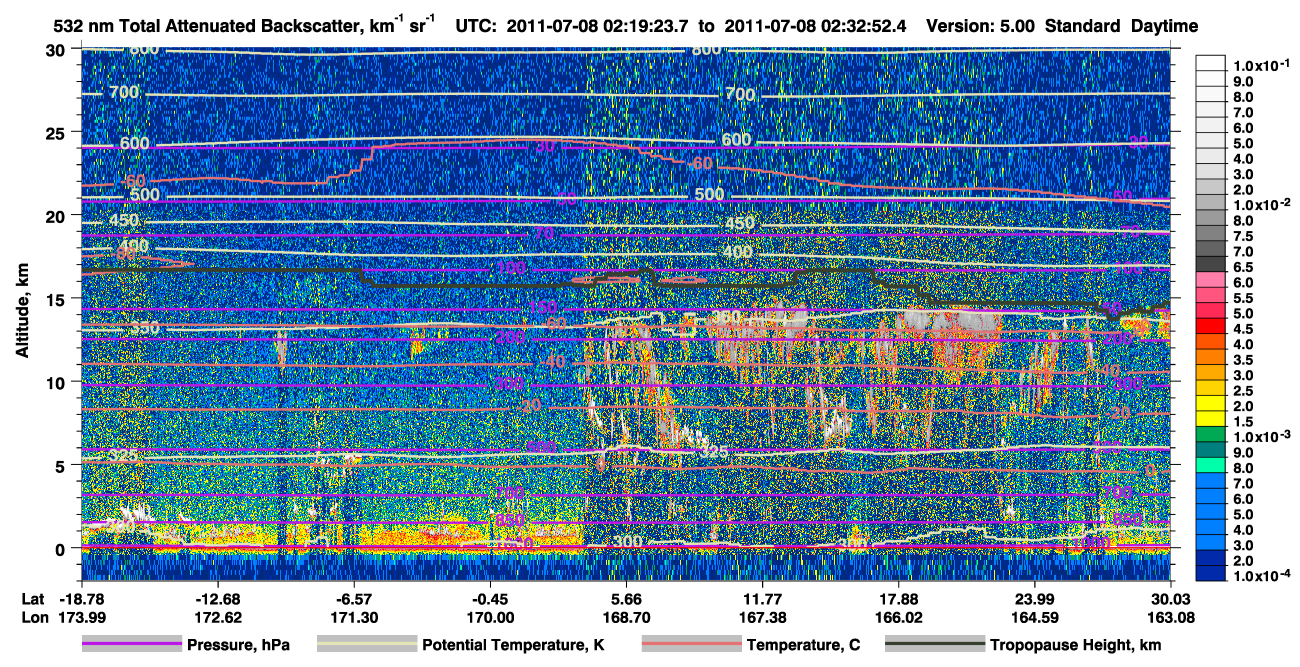The height and width of the screenshot is (667, 1300).
Task: Click the latitude value 17.88
Action: [x=898, y=599]
